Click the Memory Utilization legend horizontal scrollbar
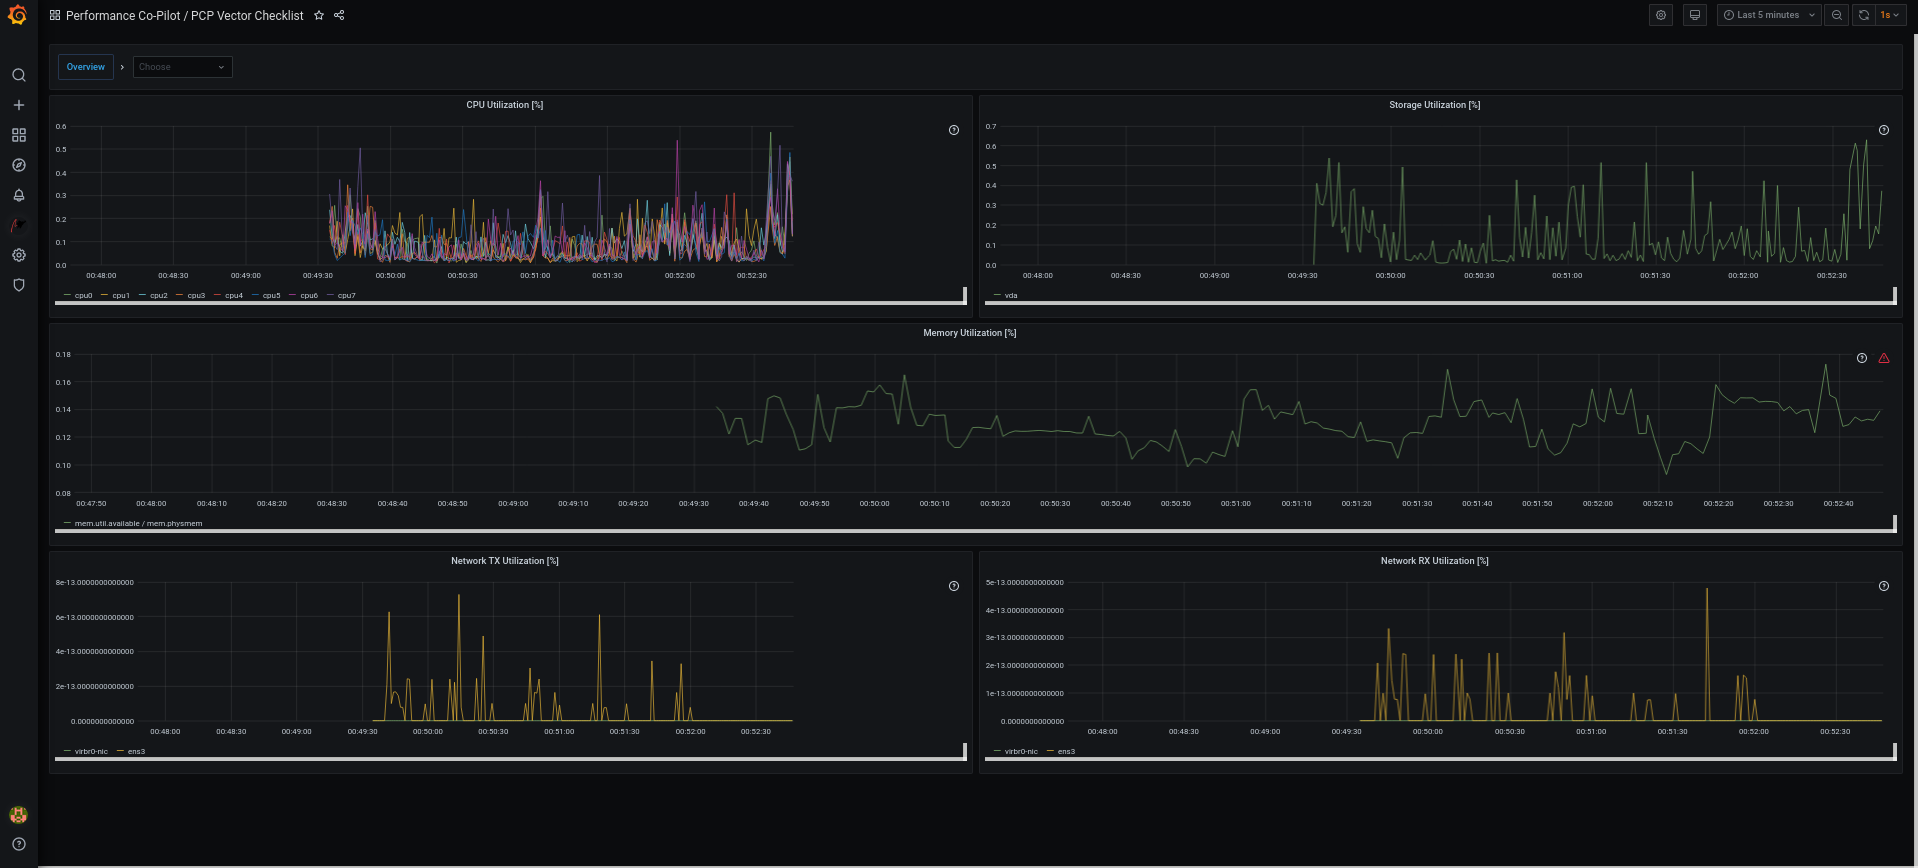 click(974, 531)
